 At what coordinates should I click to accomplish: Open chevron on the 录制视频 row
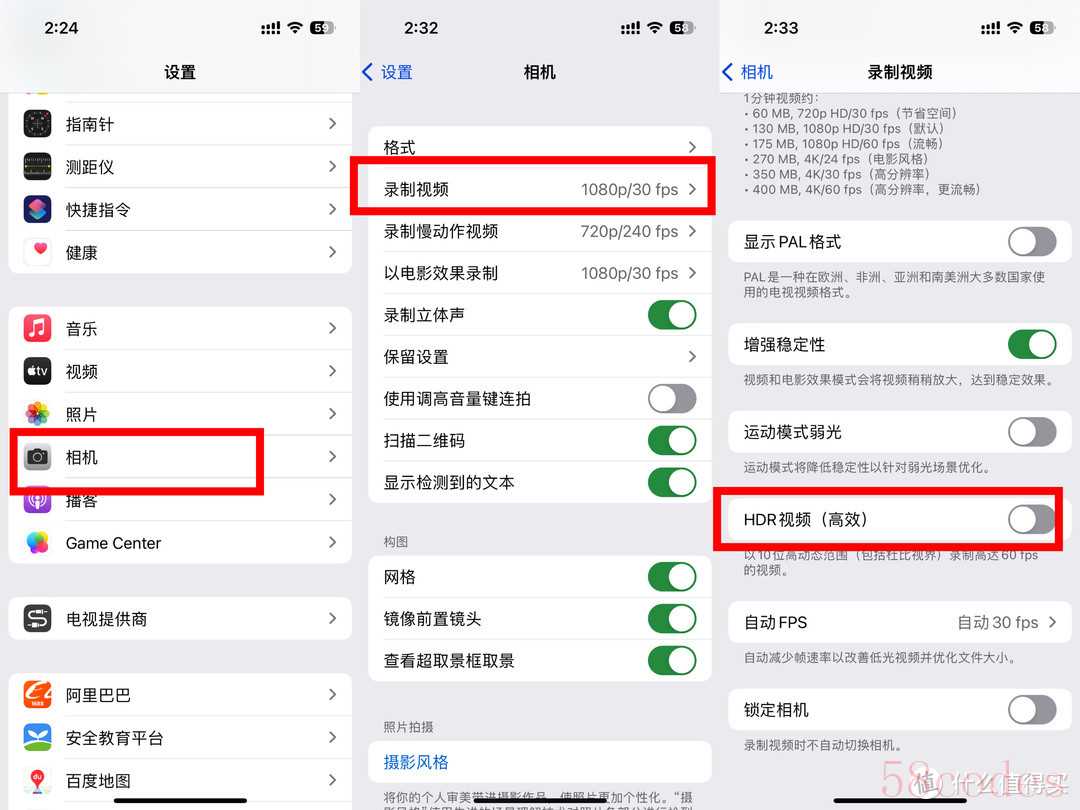point(692,189)
